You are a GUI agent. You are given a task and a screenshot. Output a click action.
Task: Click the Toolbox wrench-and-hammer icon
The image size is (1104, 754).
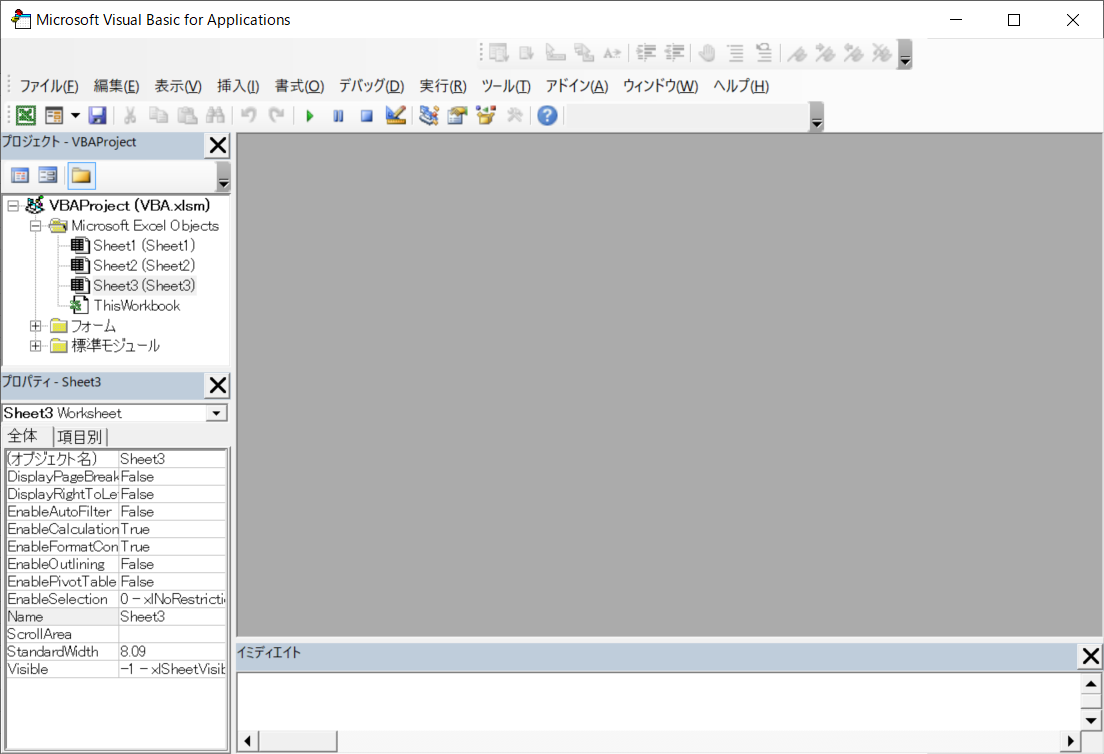click(x=515, y=115)
